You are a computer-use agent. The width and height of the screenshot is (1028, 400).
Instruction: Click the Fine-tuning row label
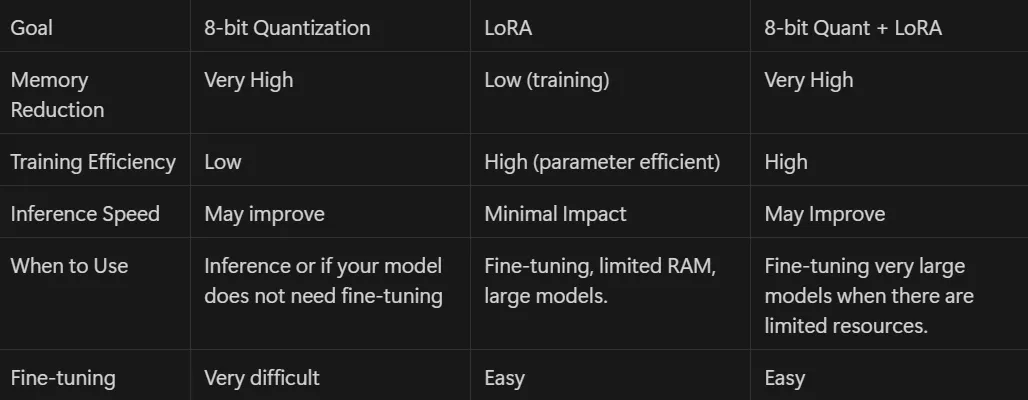tap(63, 378)
